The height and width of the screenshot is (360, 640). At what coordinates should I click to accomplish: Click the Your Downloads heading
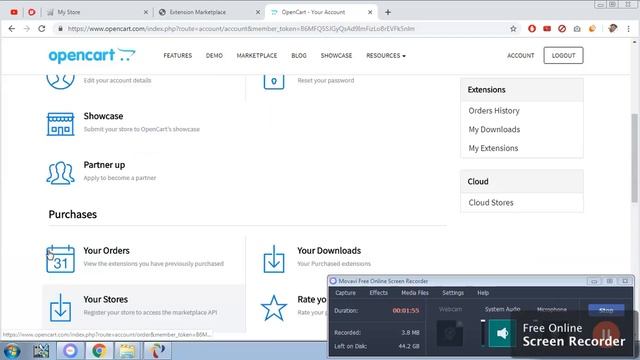click(329, 251)
